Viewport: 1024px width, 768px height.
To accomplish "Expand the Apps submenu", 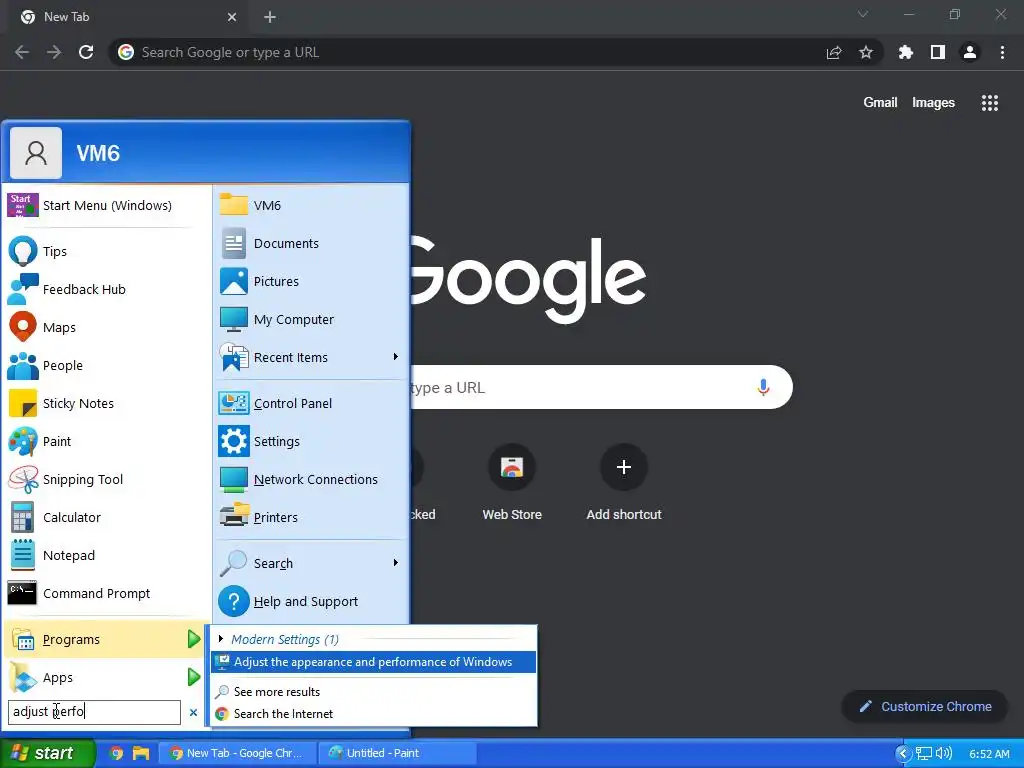I will [x=193, y=677].
